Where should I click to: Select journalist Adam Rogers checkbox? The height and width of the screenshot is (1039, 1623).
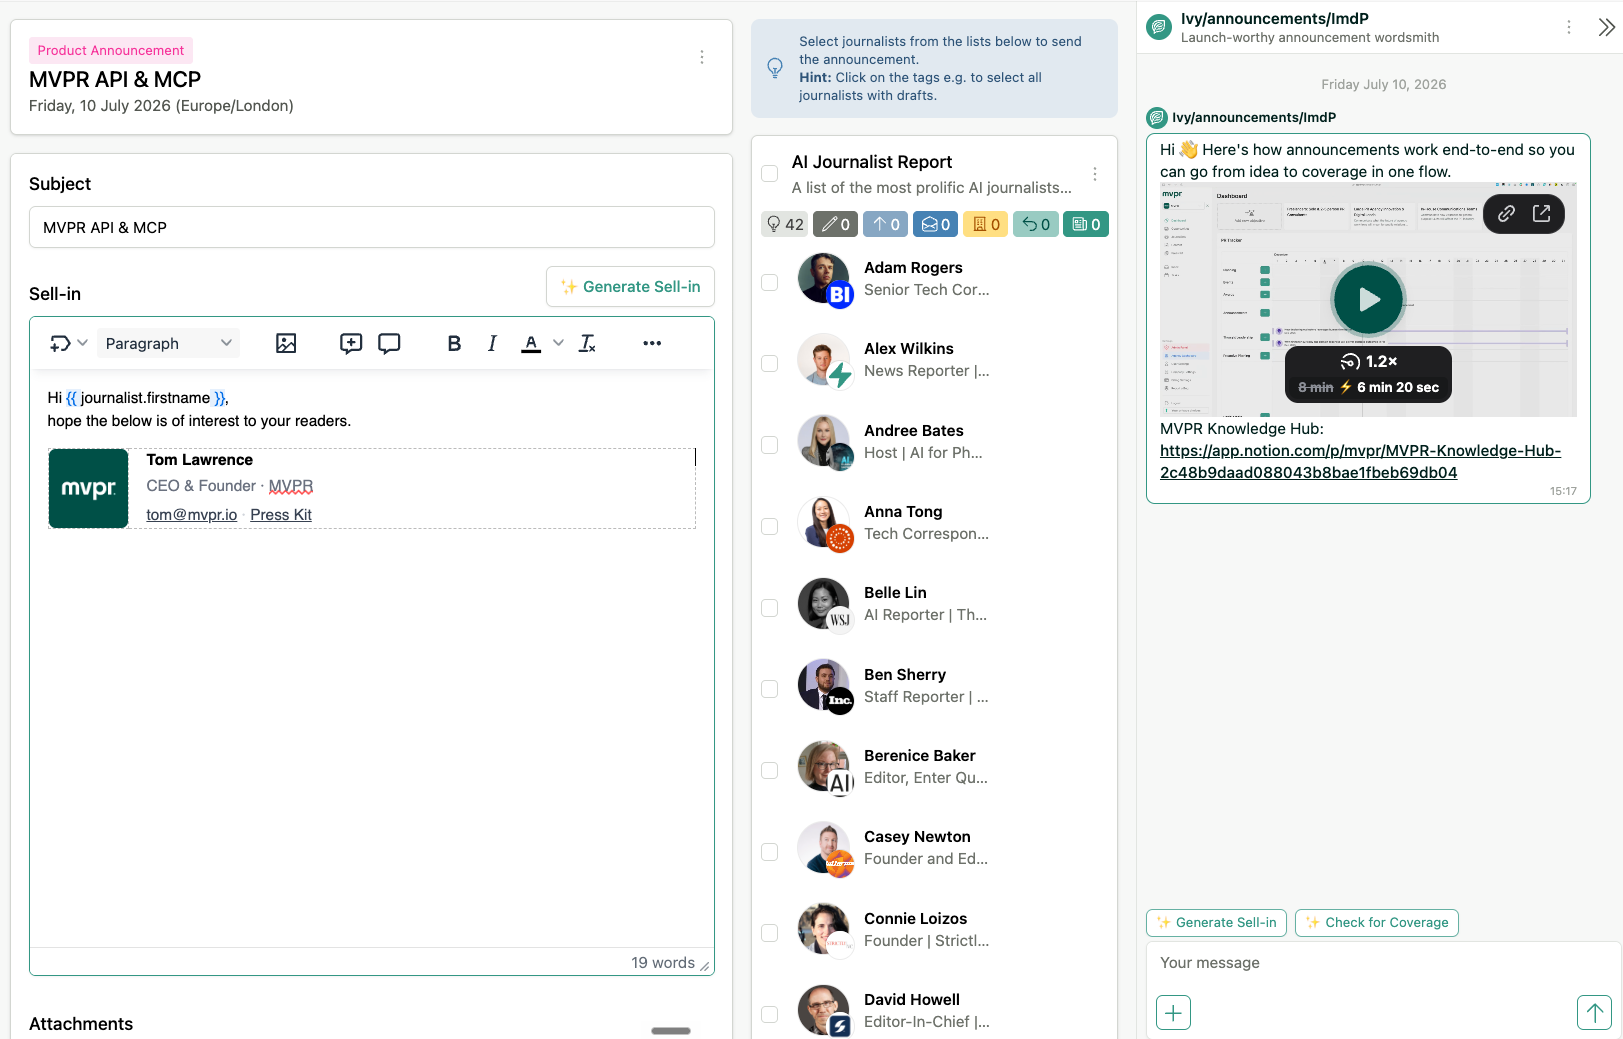[x=770, y=282]
